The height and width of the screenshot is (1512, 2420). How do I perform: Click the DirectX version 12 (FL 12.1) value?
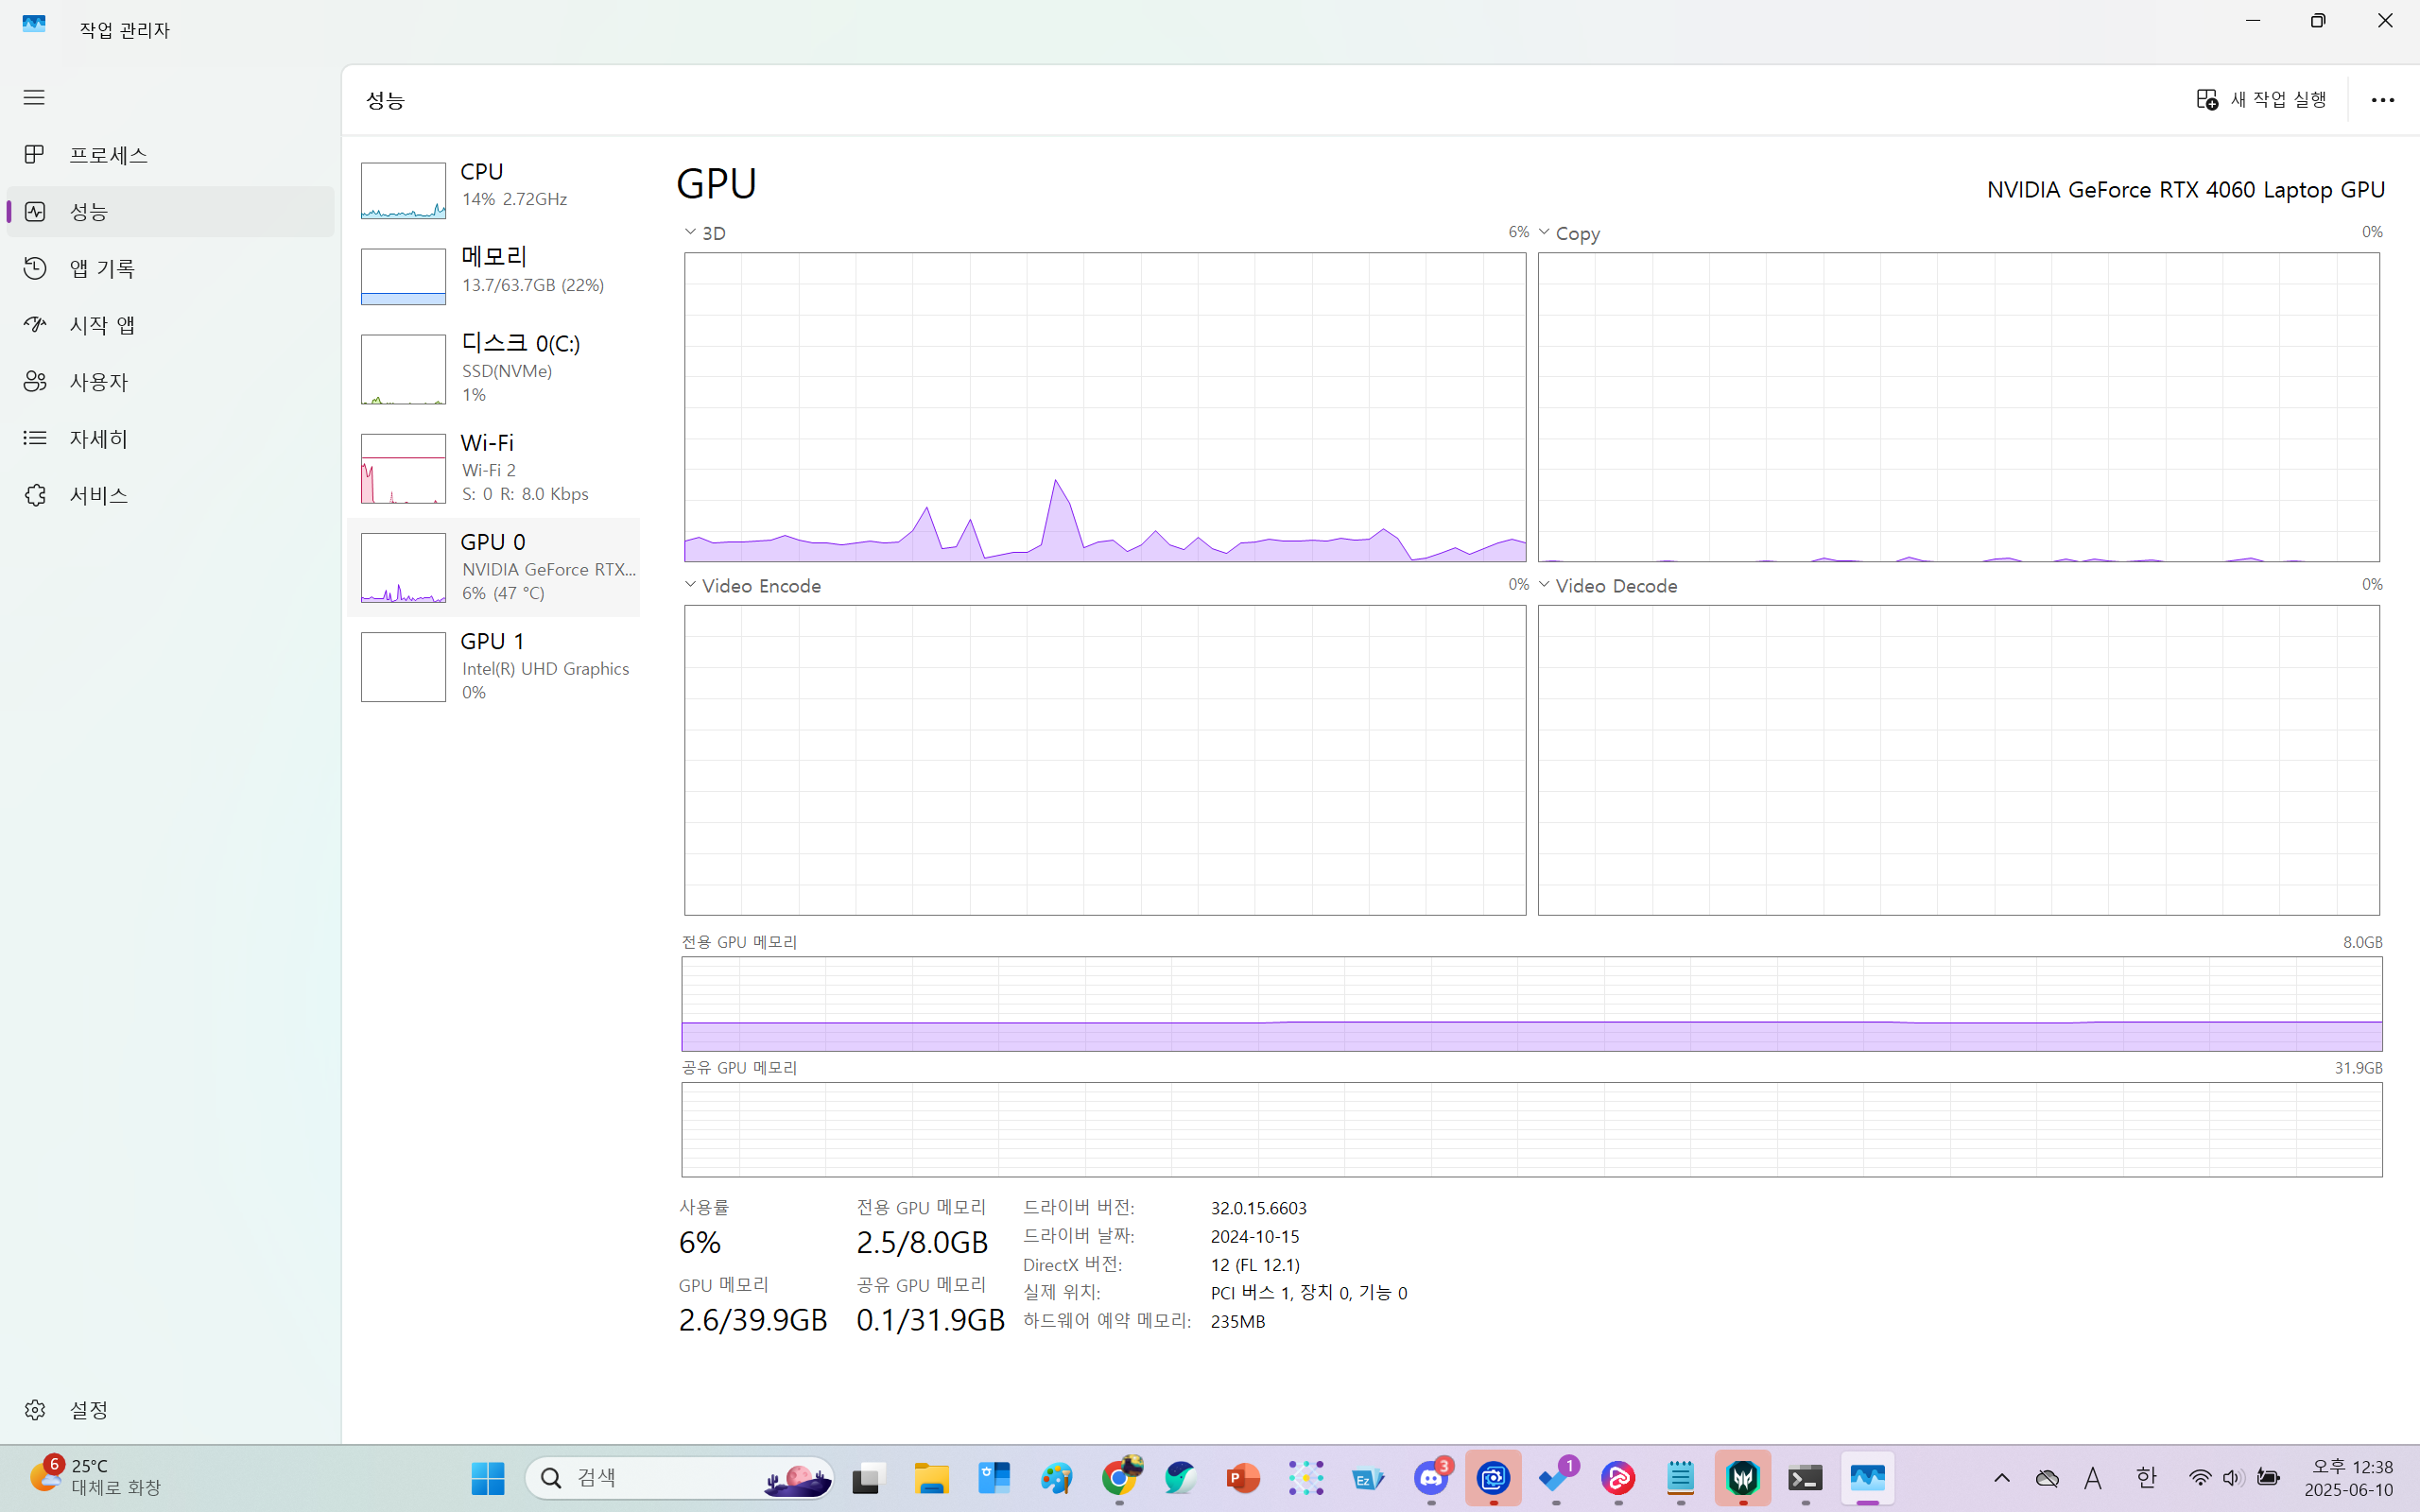point(1254,1265)
